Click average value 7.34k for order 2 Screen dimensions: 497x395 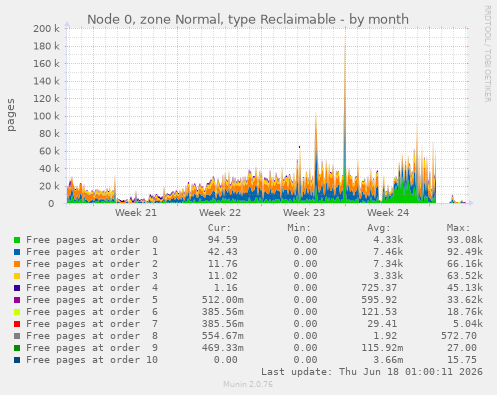click(388, 264)
